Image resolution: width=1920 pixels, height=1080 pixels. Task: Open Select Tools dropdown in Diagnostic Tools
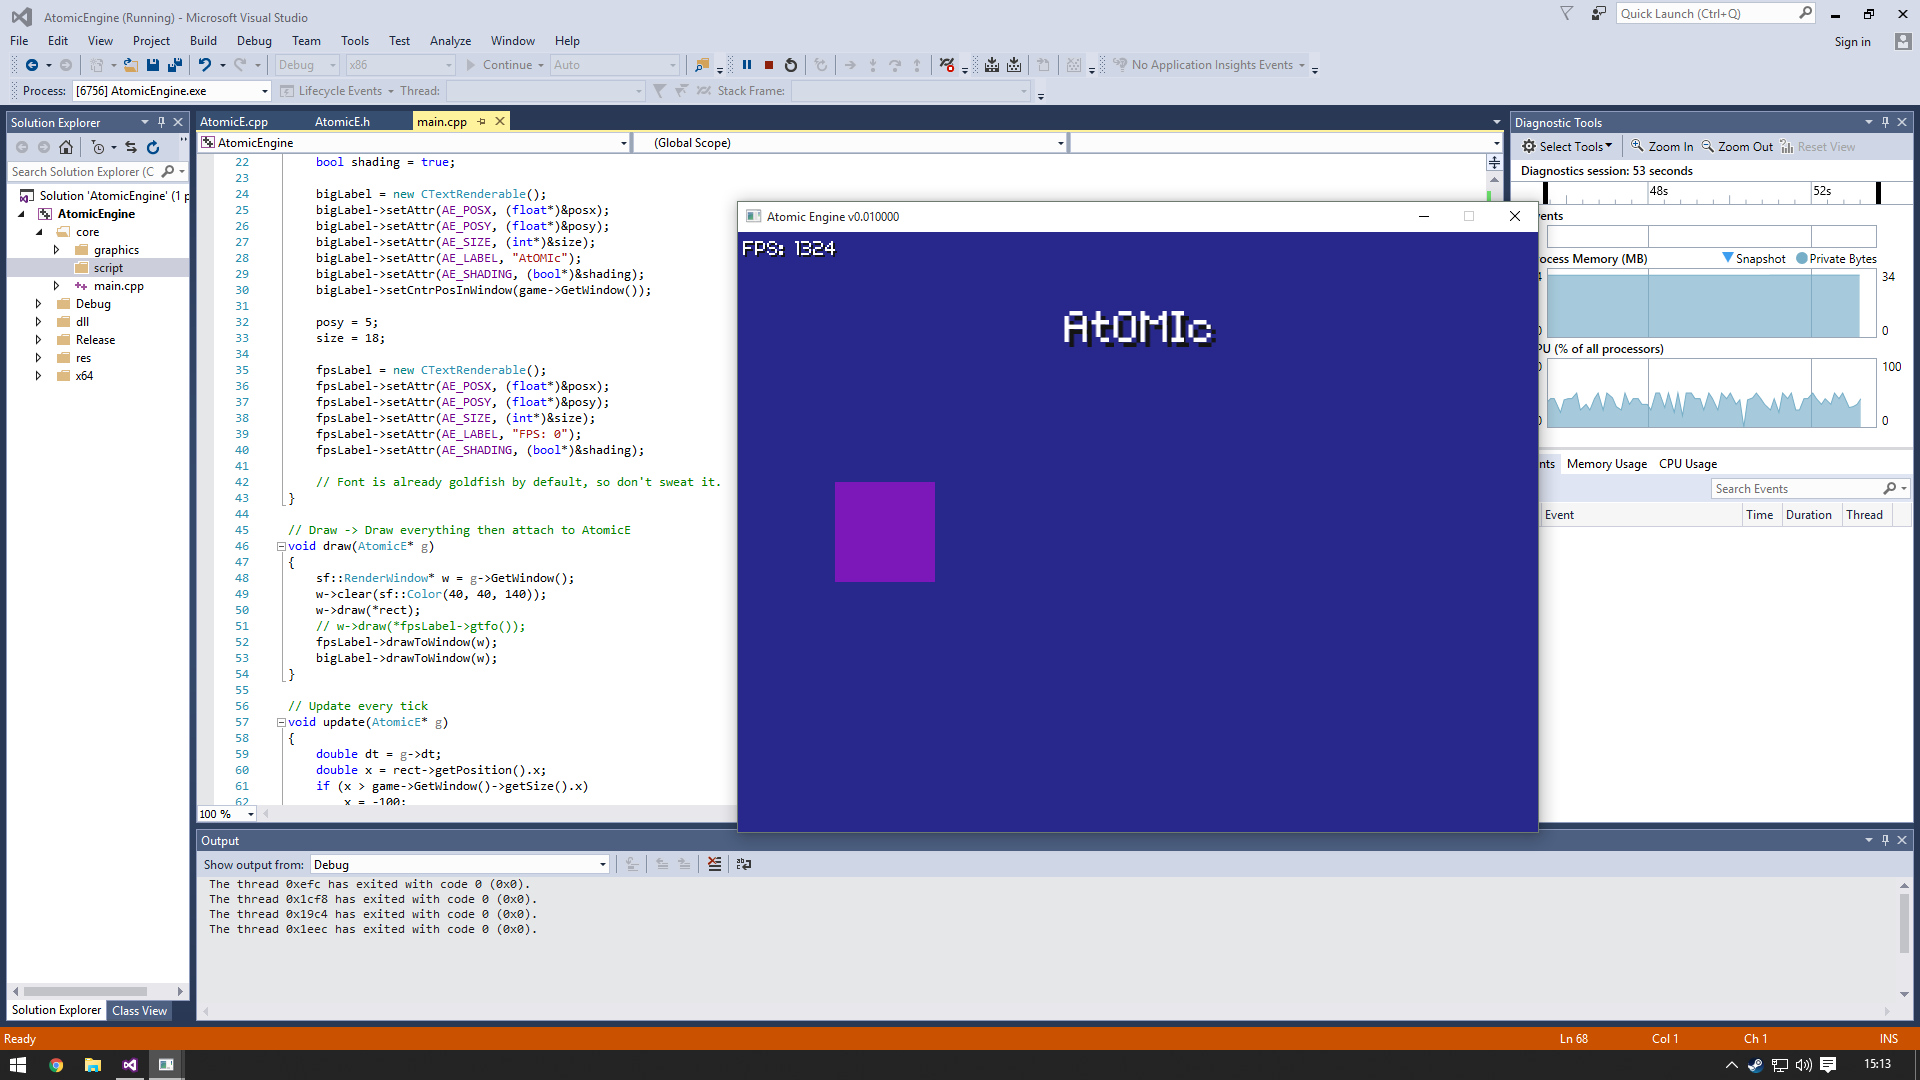pos(1567,147)
